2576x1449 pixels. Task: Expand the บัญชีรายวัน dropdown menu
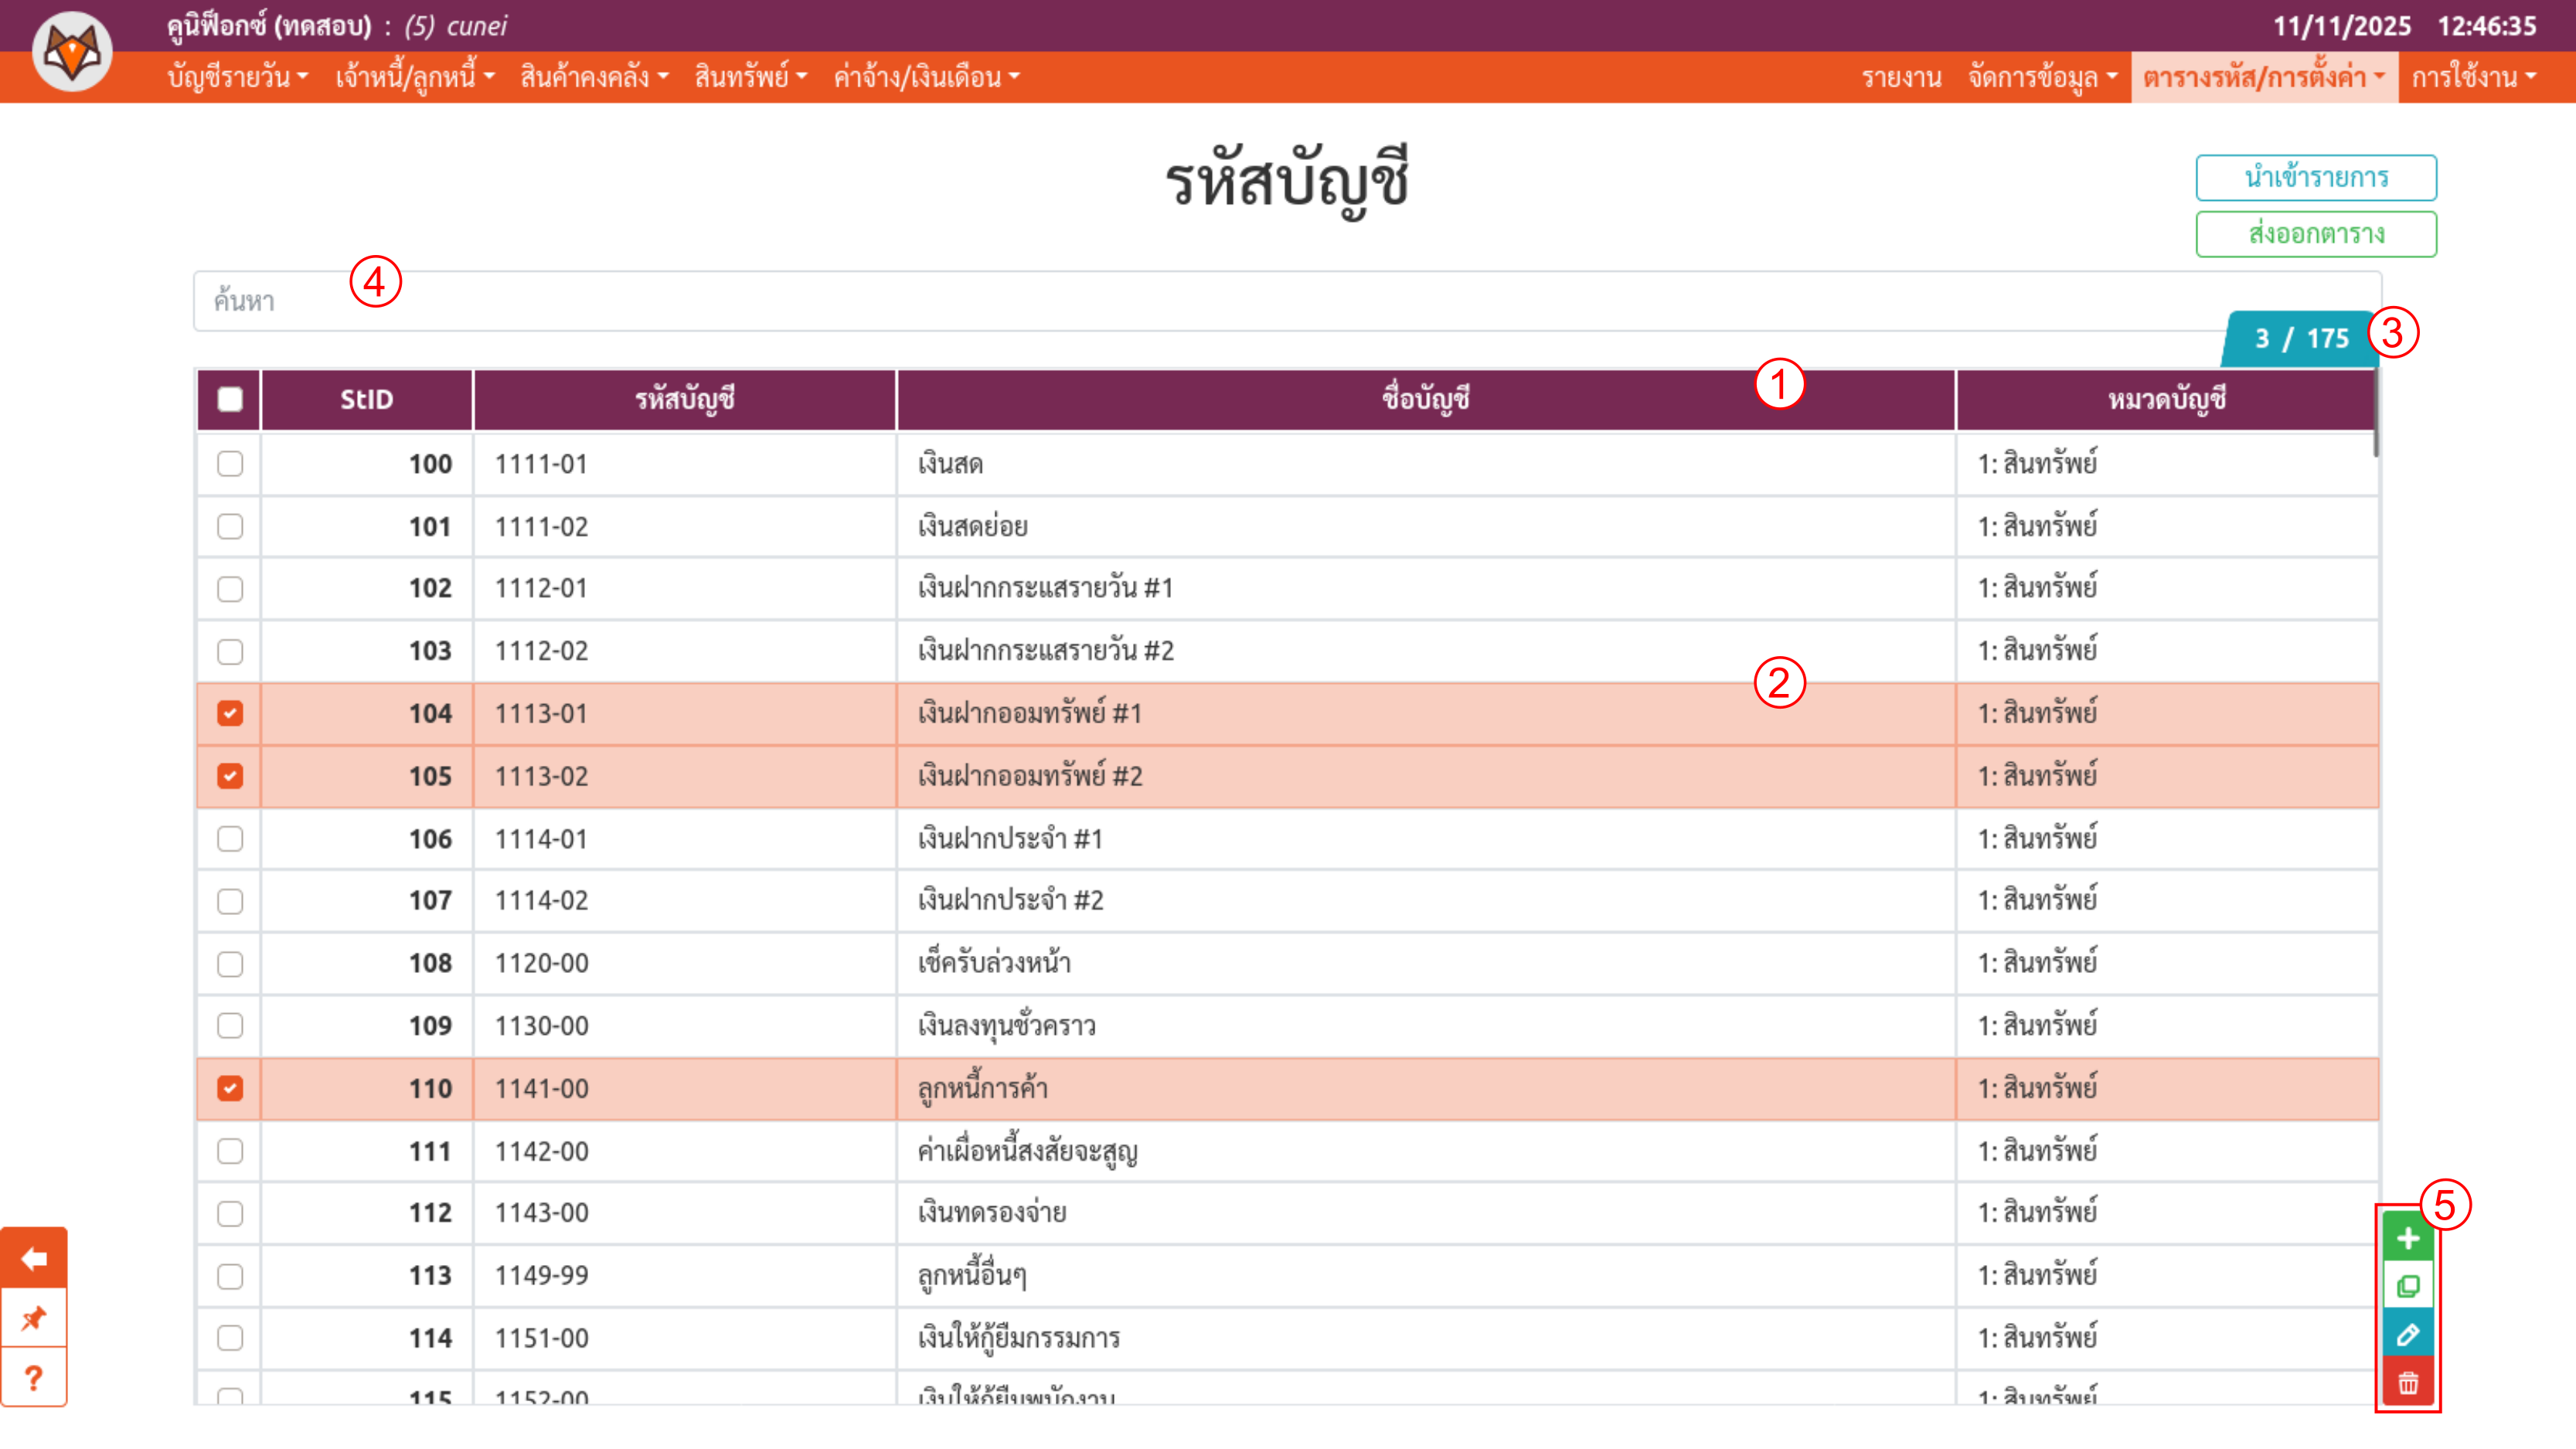(x=238, y=77)
